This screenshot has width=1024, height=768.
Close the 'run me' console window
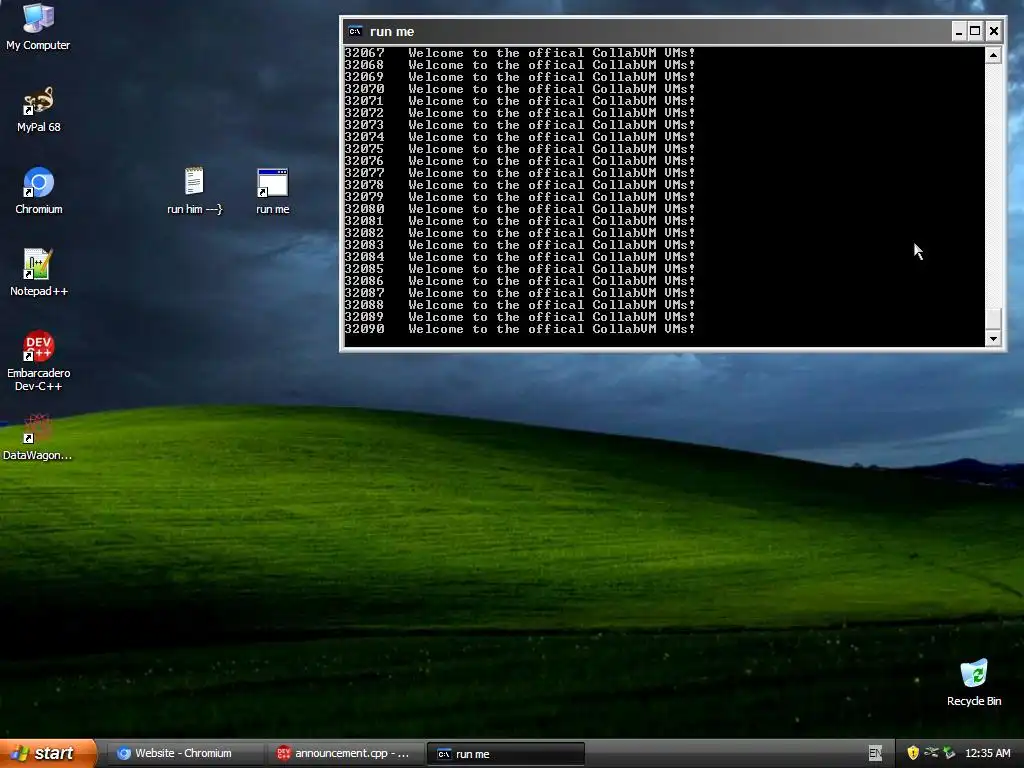993,31
